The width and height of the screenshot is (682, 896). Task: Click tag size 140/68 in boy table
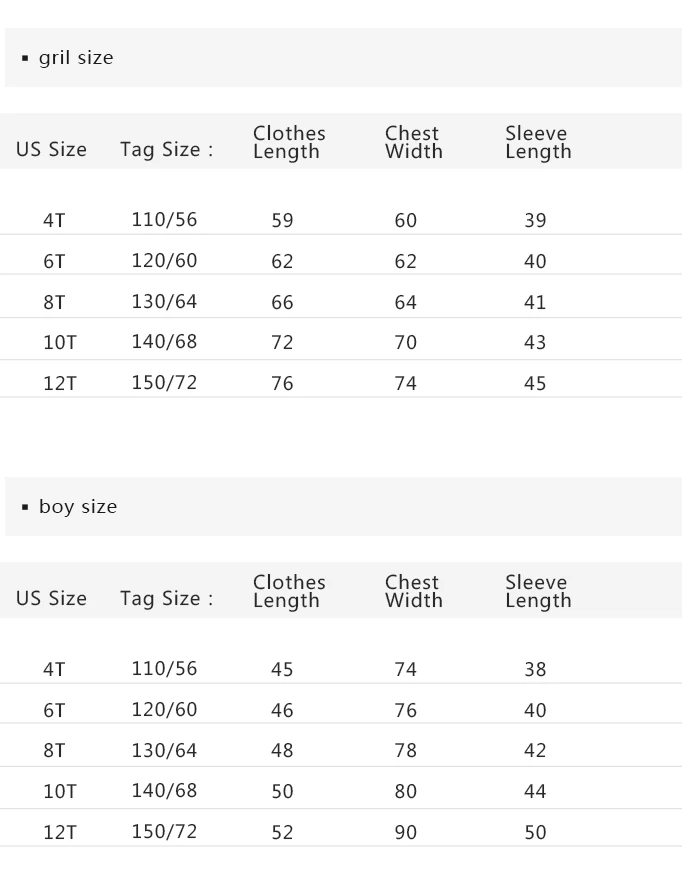(164, 791)
